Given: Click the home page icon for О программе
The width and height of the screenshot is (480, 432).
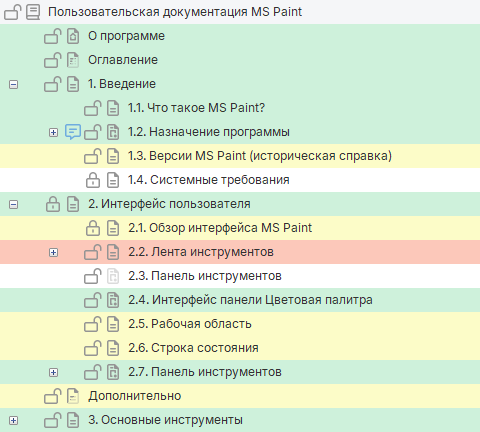Looking at the screenshot, I should (73, 36).
